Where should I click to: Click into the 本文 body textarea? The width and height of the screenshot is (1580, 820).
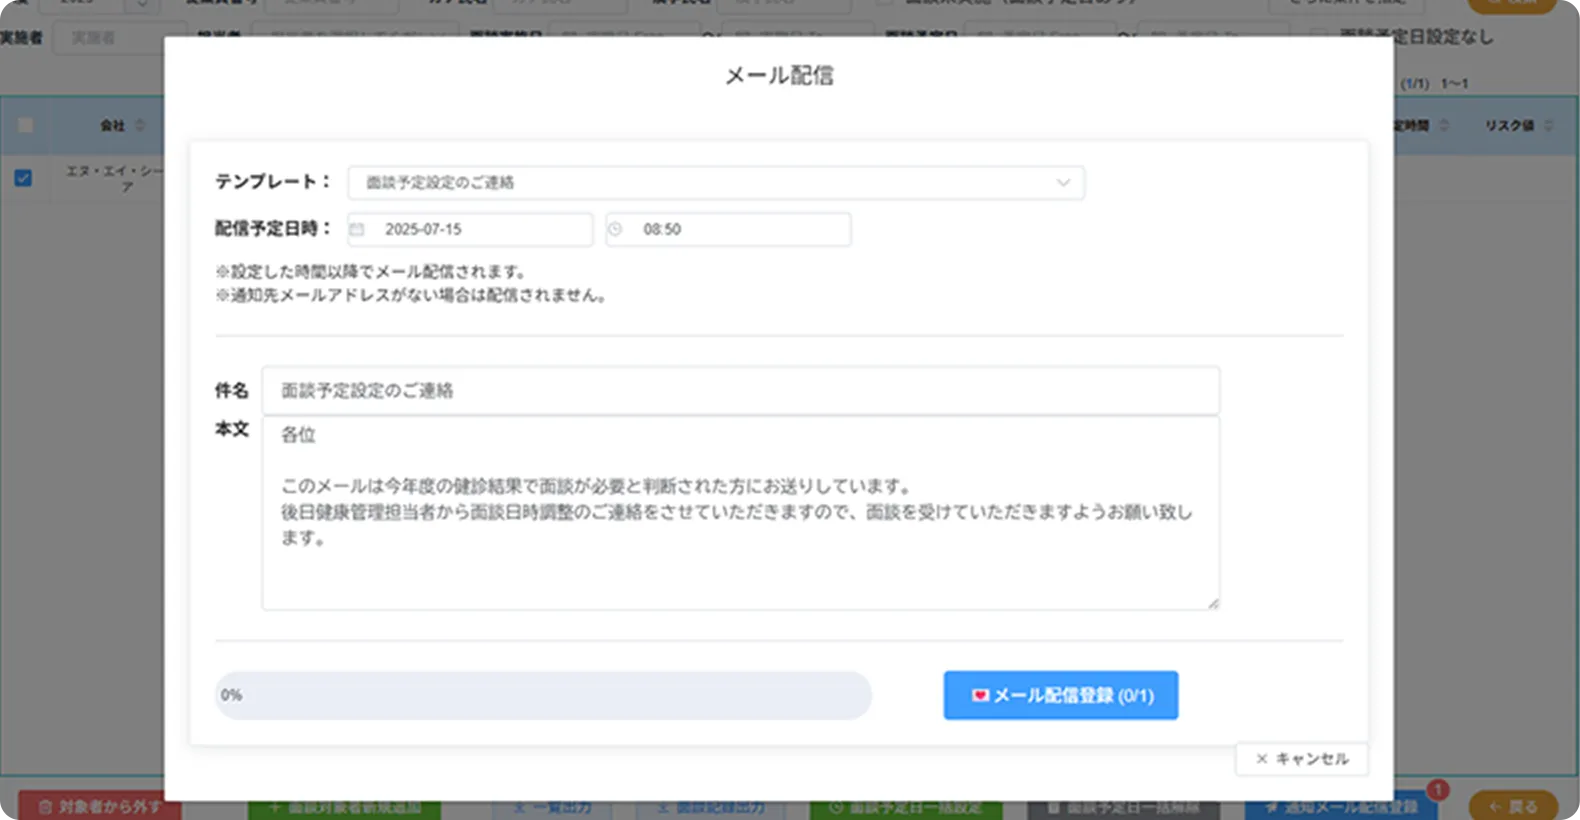740,513
